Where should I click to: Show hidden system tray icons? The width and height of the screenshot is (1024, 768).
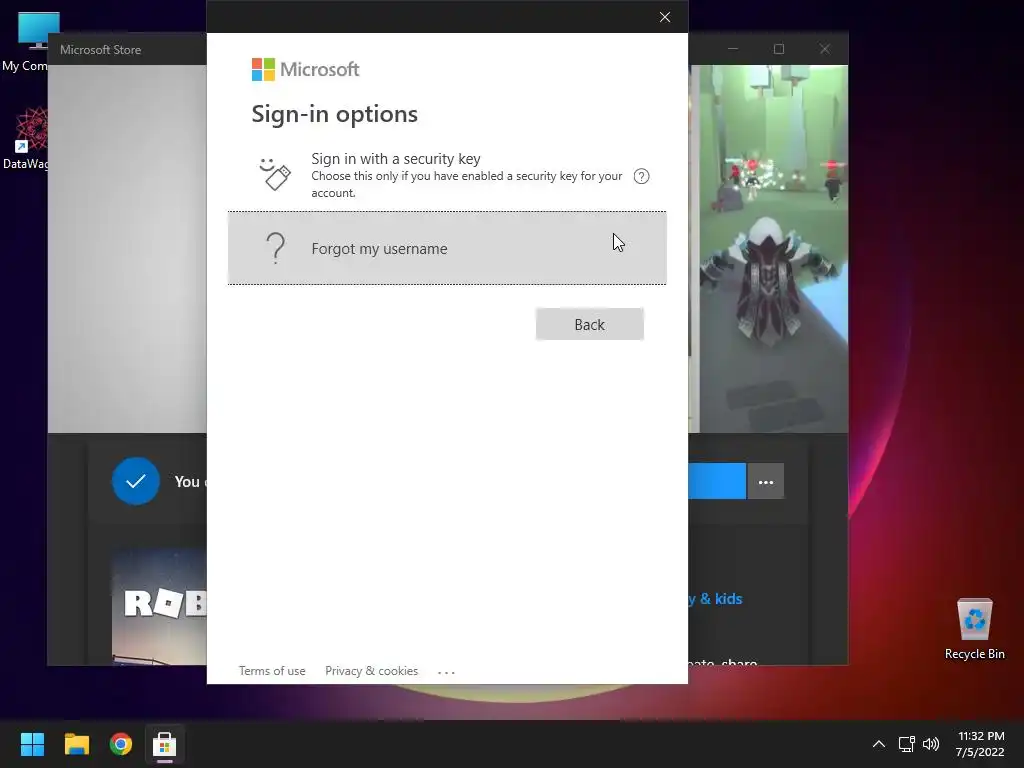pyautogui.click(x=879, y=744)
